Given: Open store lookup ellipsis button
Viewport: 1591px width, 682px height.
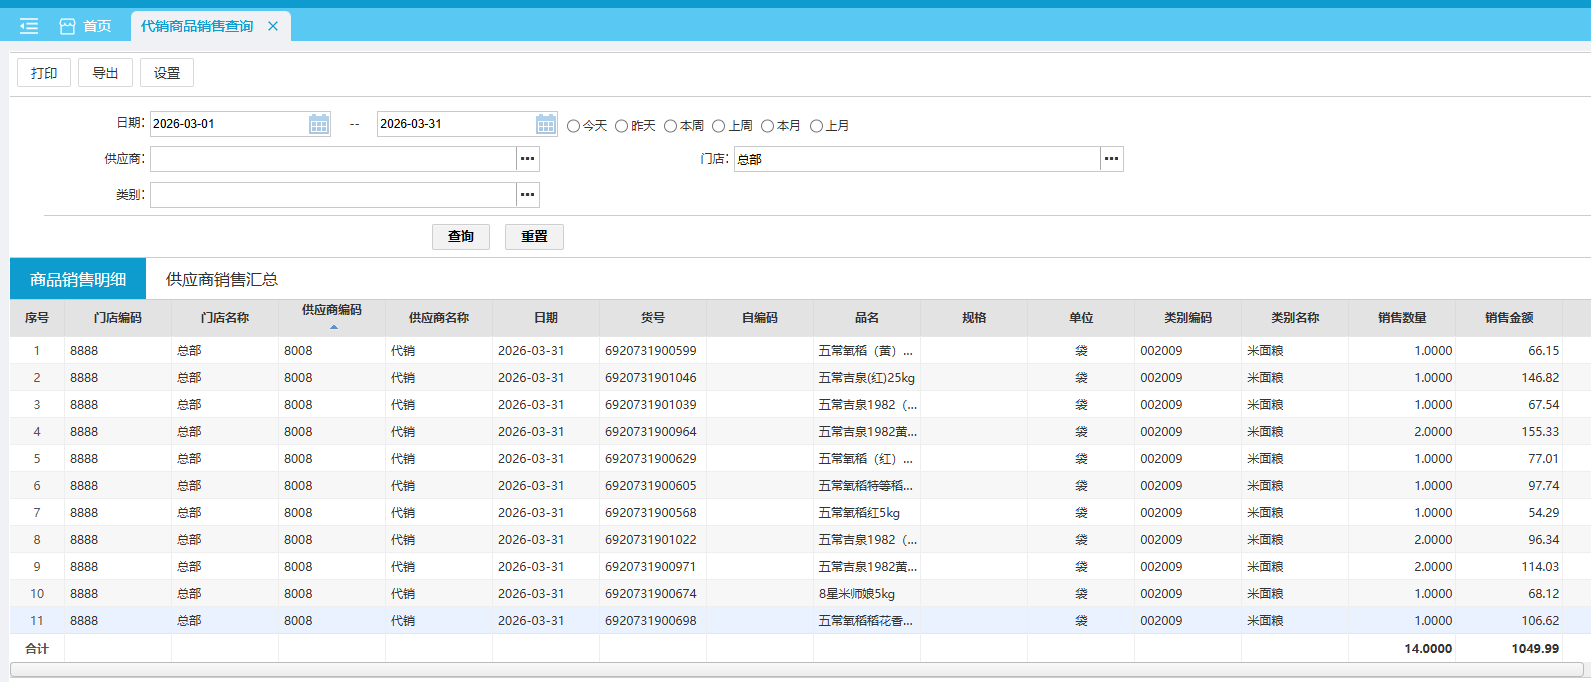Looking at the screenshot, I should (1112, 159).
